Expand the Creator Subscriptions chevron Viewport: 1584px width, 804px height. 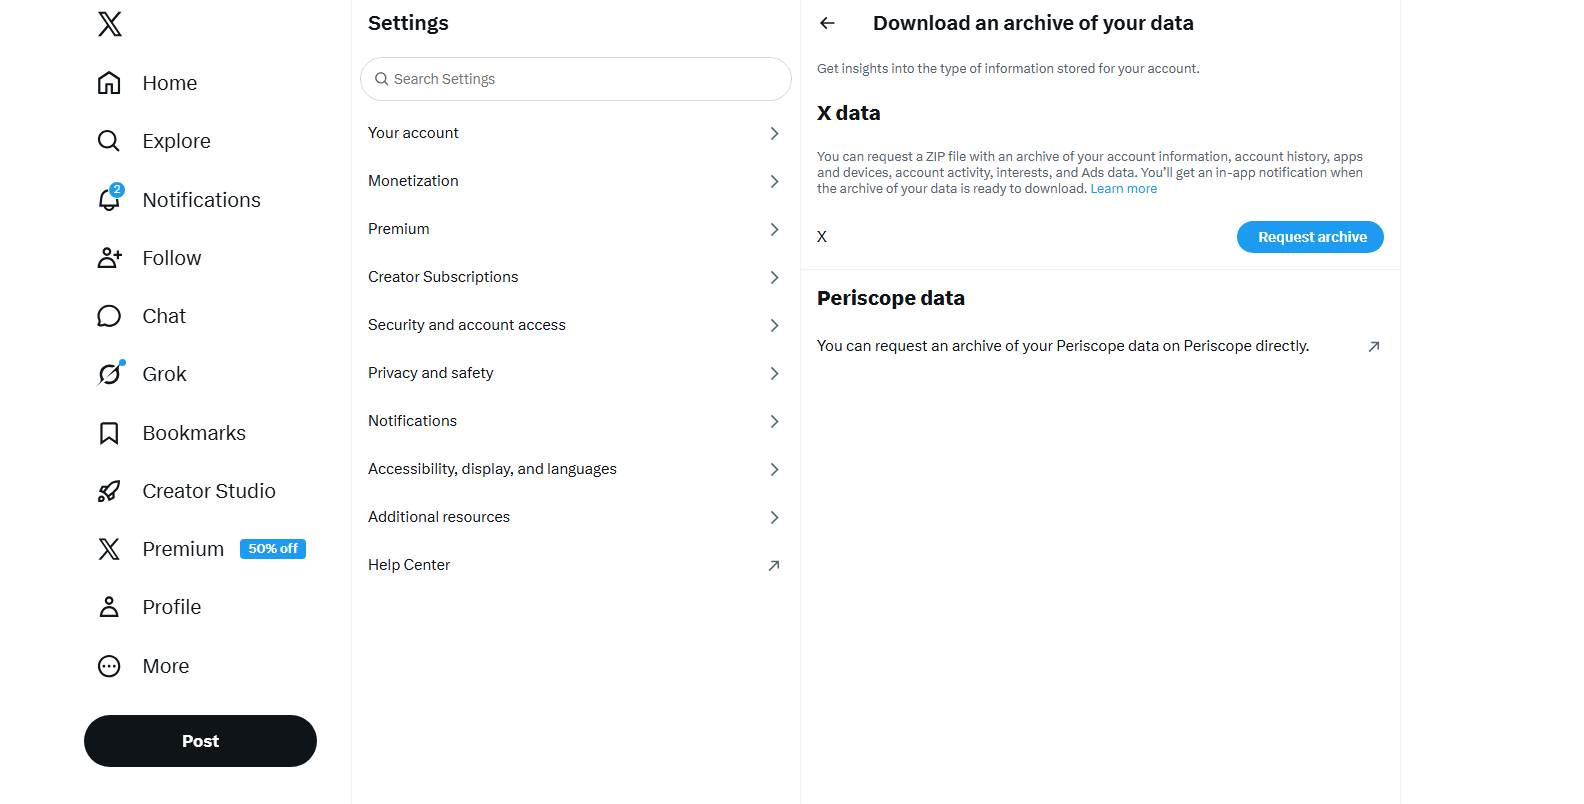(774, 277)
